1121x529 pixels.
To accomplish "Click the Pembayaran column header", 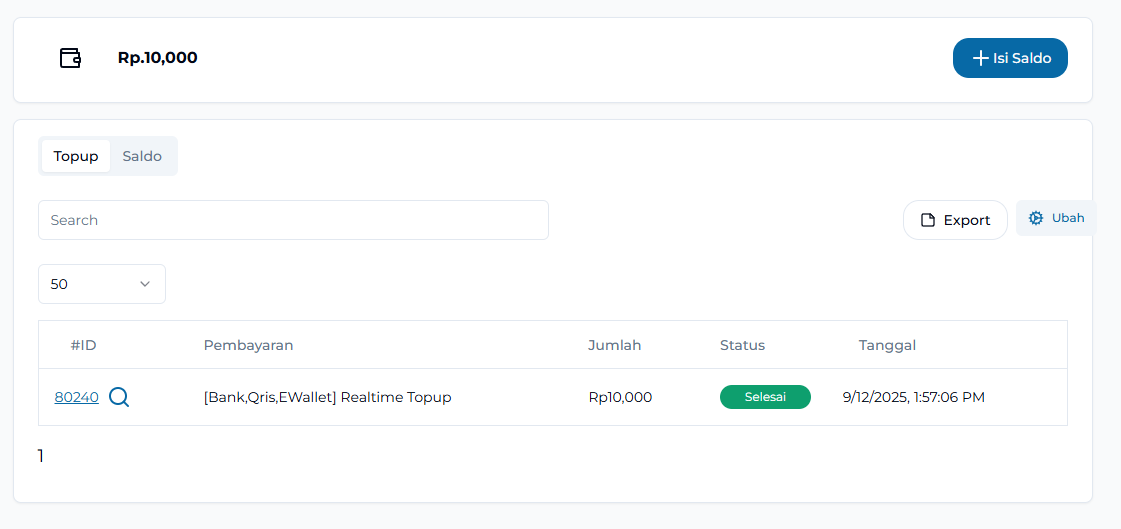I will (x=248, y=345).
